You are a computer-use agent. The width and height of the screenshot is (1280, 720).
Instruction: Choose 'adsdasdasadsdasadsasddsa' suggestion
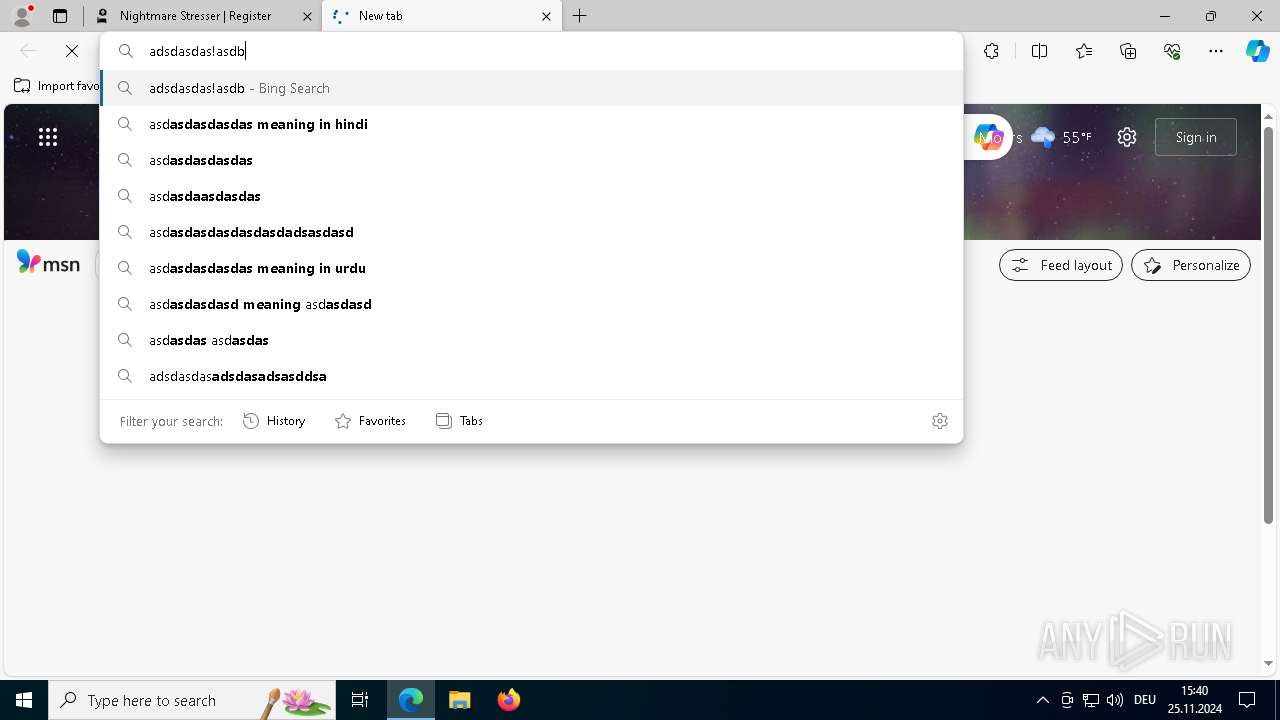(x=531, y=376)
